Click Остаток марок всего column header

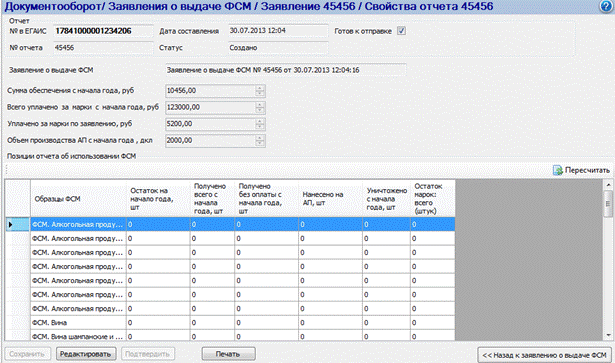point(433,199)
